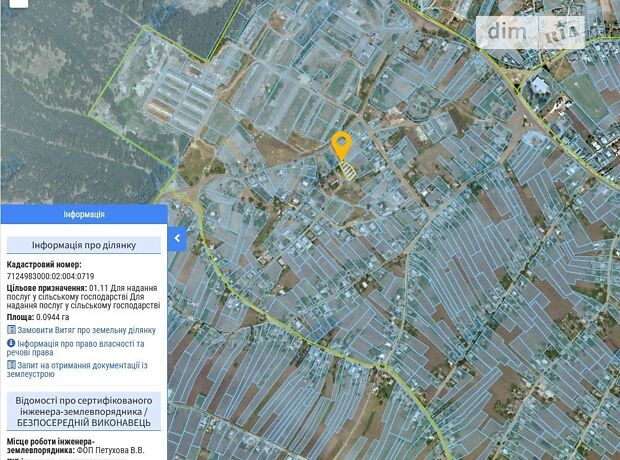The width and height of the screenshot is (620, 460).
Task: Click the Інформація про ділянку section header
Action: click(x=83, y=245)
